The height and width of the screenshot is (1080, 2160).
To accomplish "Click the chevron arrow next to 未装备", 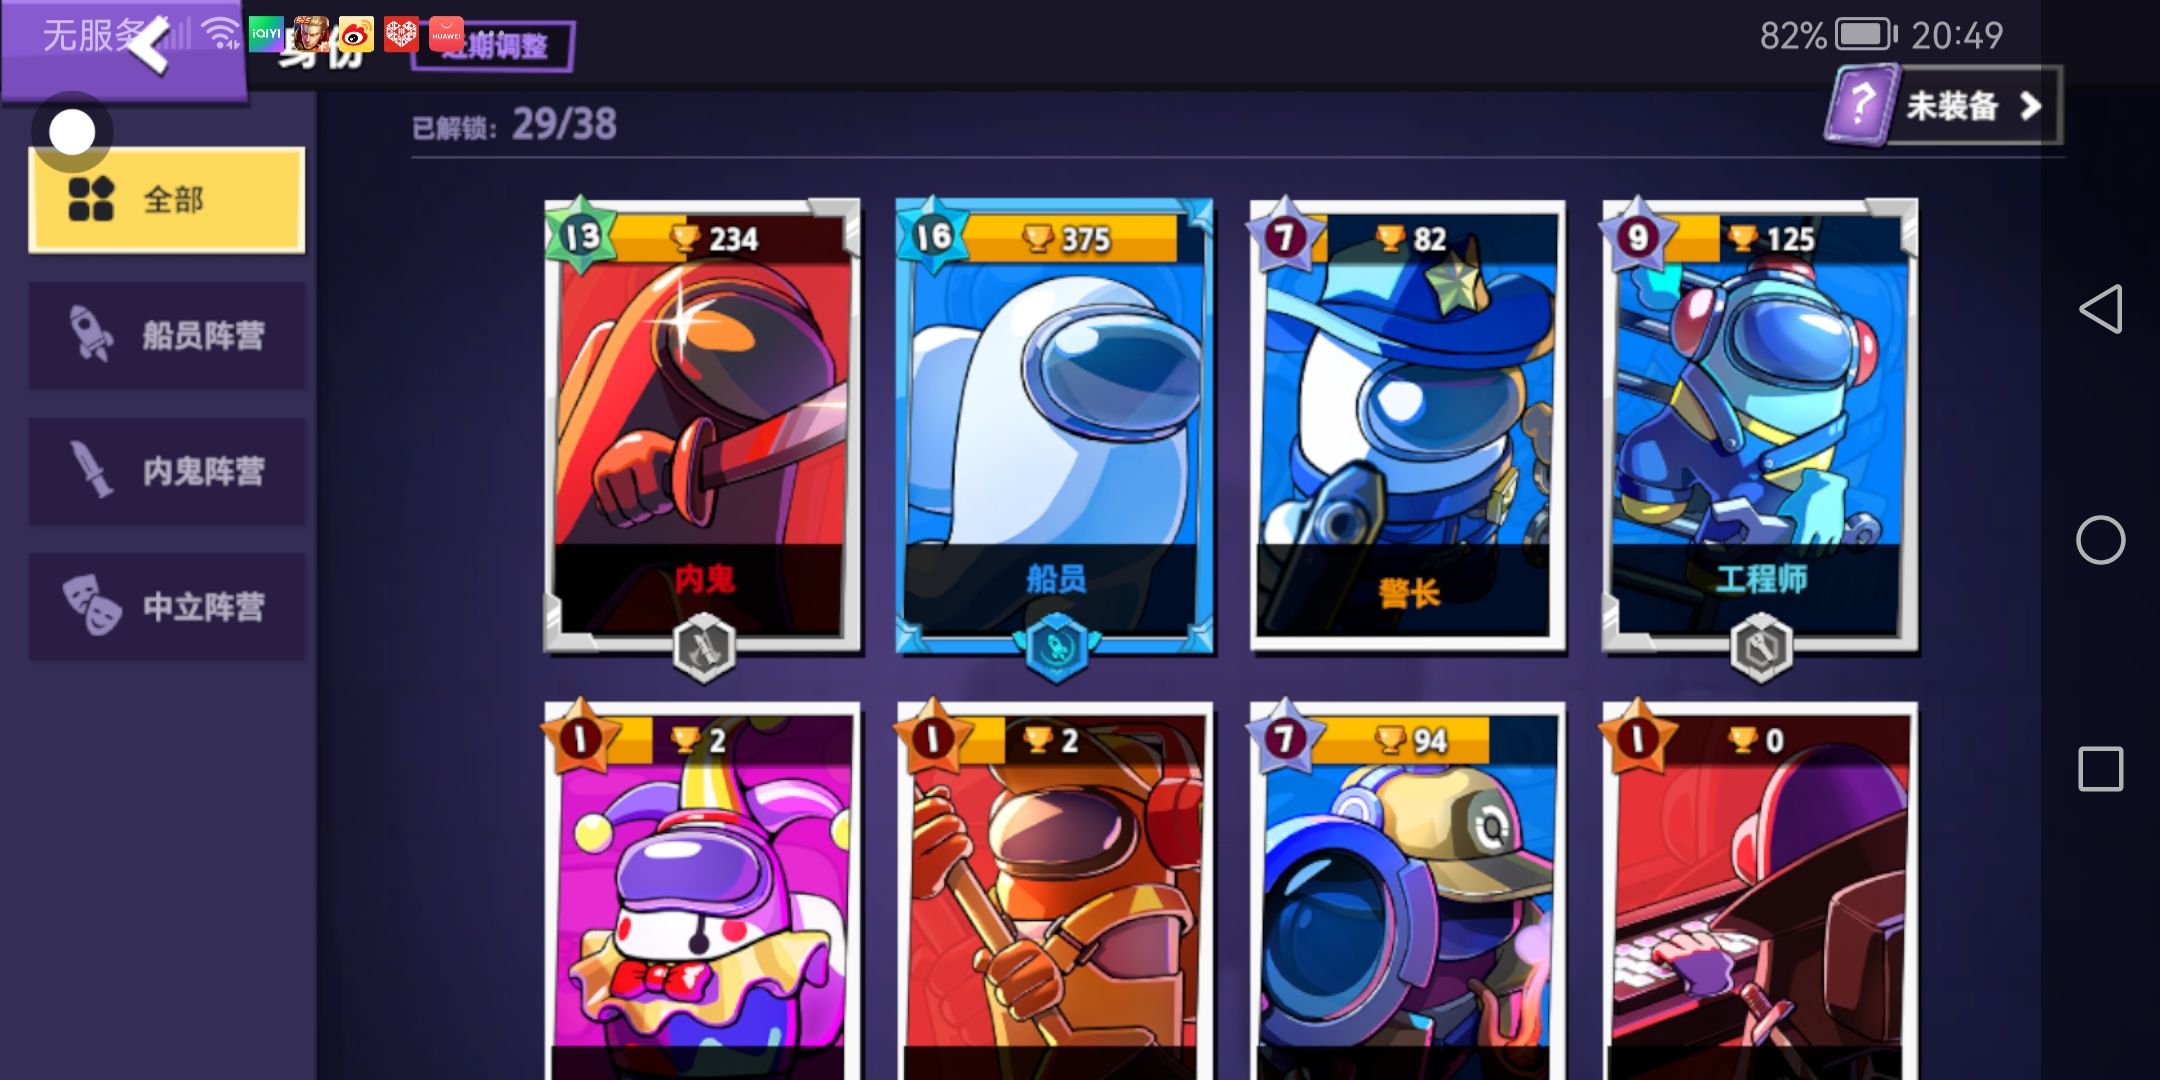I will pyautogui.click(x=2030, y=106).
